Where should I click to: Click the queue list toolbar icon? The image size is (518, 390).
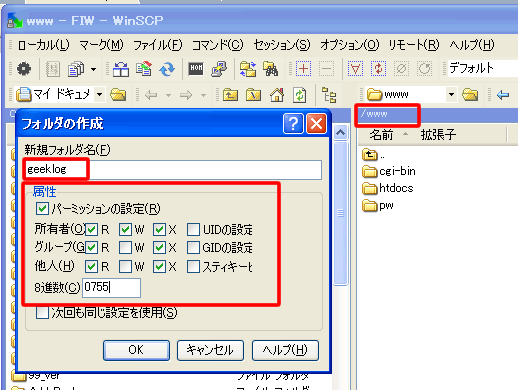click(x=53, y=69)
